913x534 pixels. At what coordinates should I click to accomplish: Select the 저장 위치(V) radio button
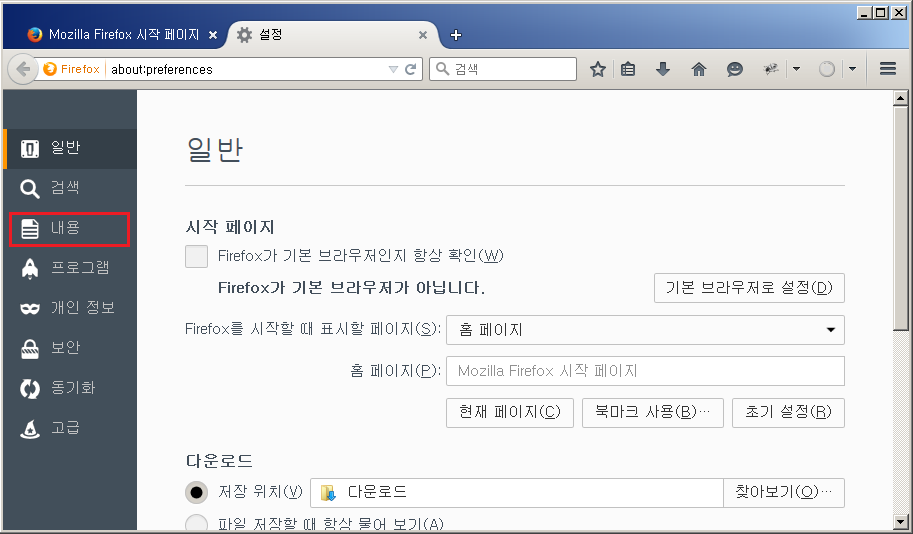[196, 493]
